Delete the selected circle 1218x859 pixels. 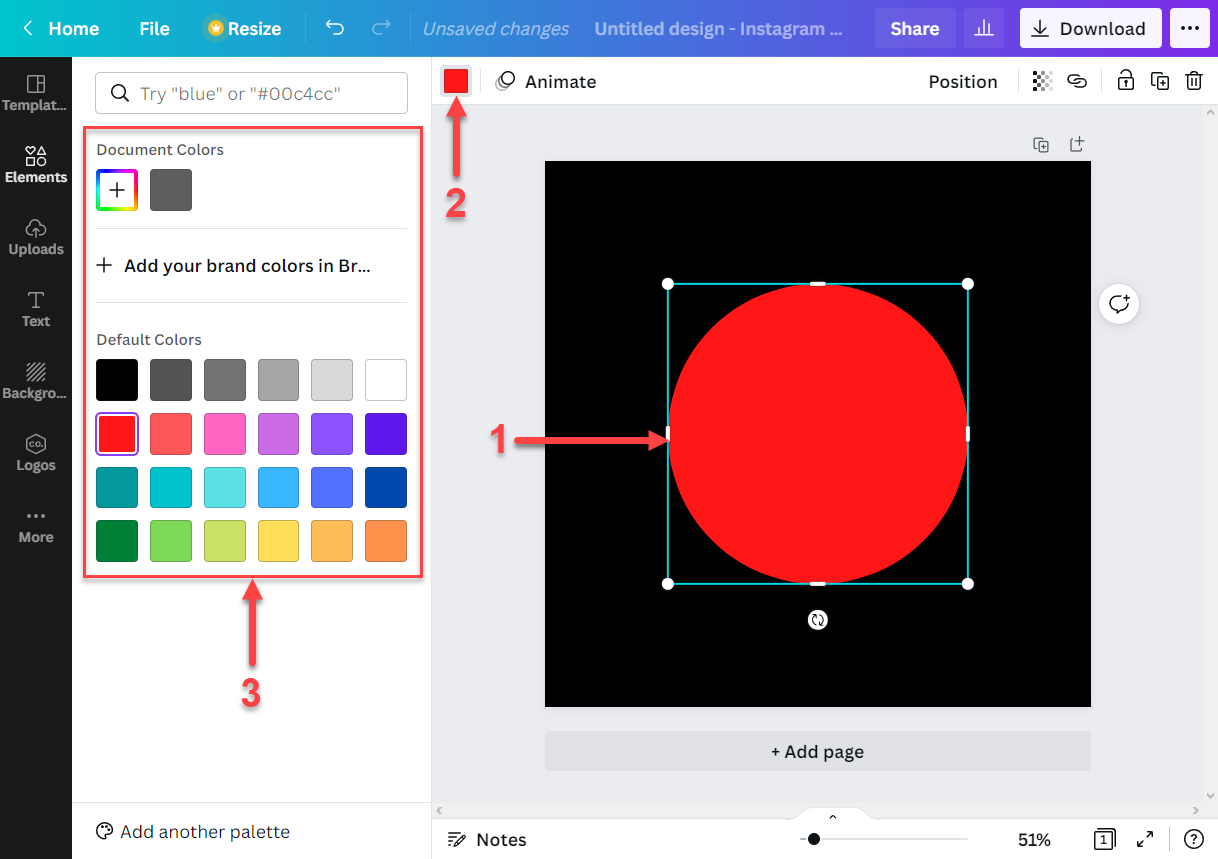[1194, 81]
